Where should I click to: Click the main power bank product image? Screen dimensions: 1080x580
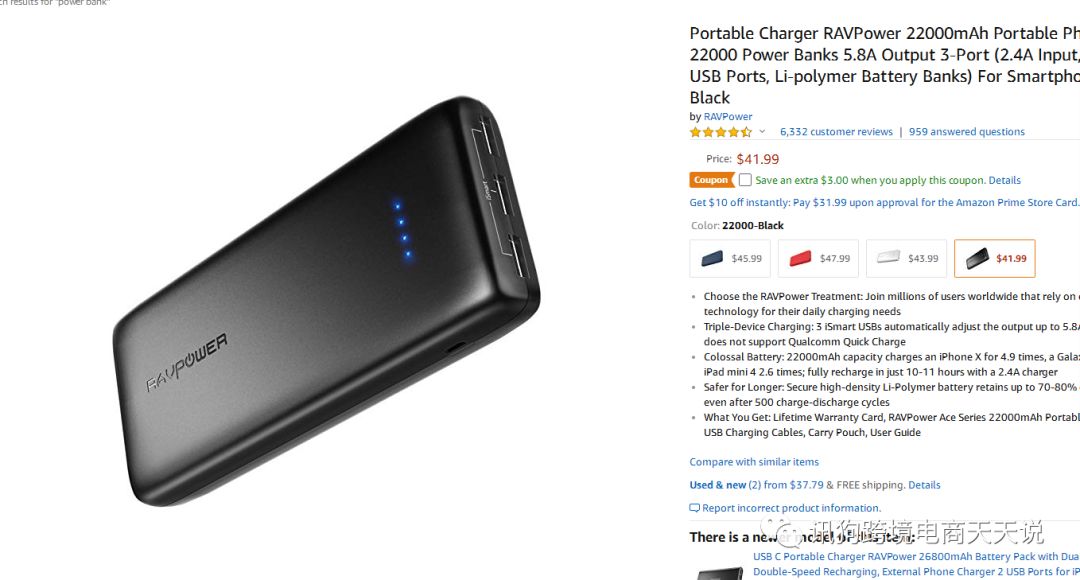pyautogui.click(x=326, y=301)
